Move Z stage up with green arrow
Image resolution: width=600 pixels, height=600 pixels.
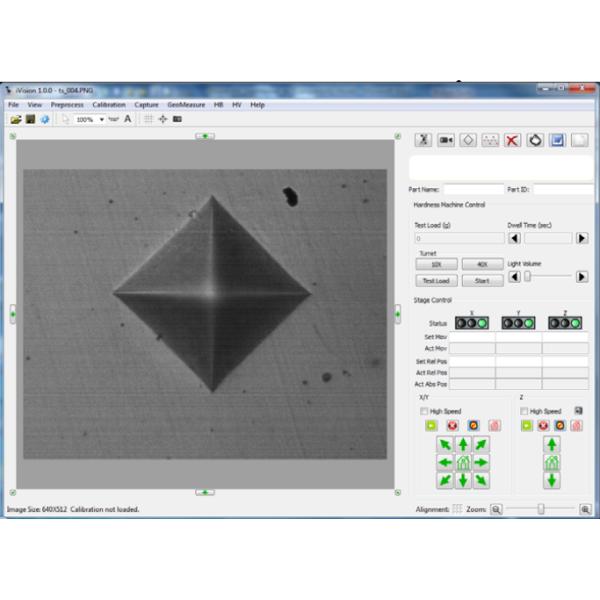(552, 444)
